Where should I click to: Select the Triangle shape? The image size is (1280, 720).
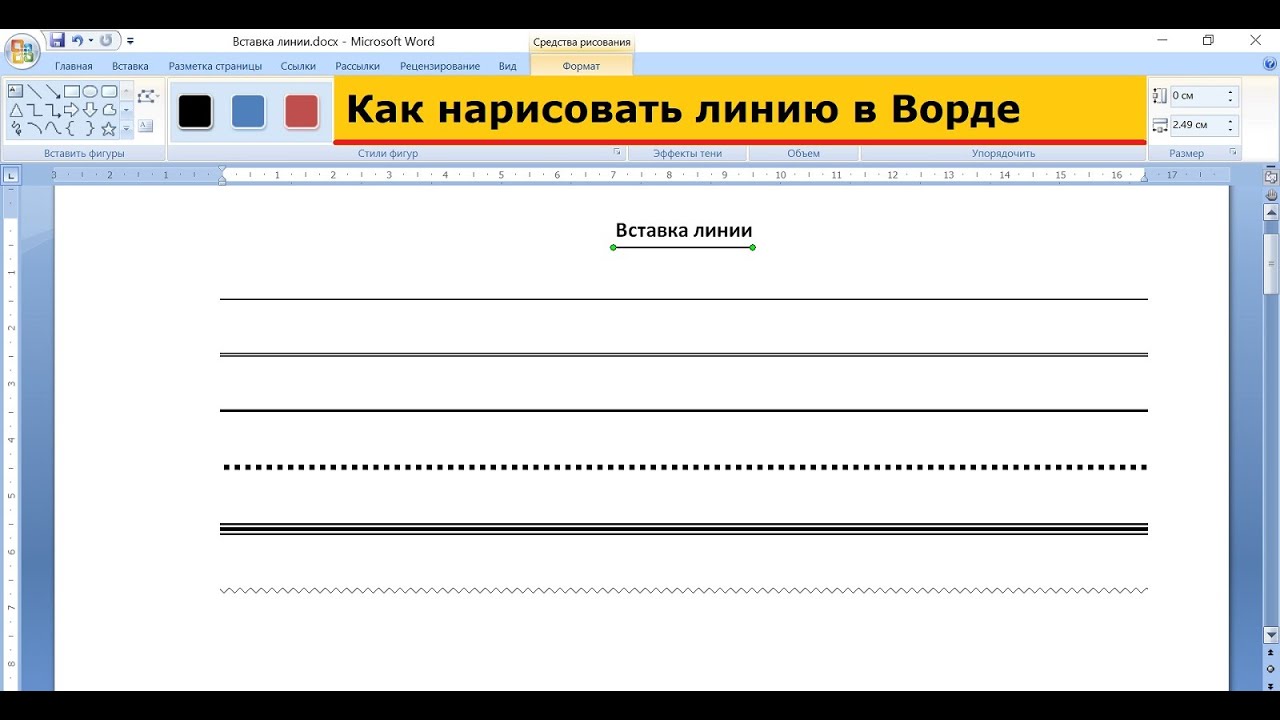tap(15, 110)
